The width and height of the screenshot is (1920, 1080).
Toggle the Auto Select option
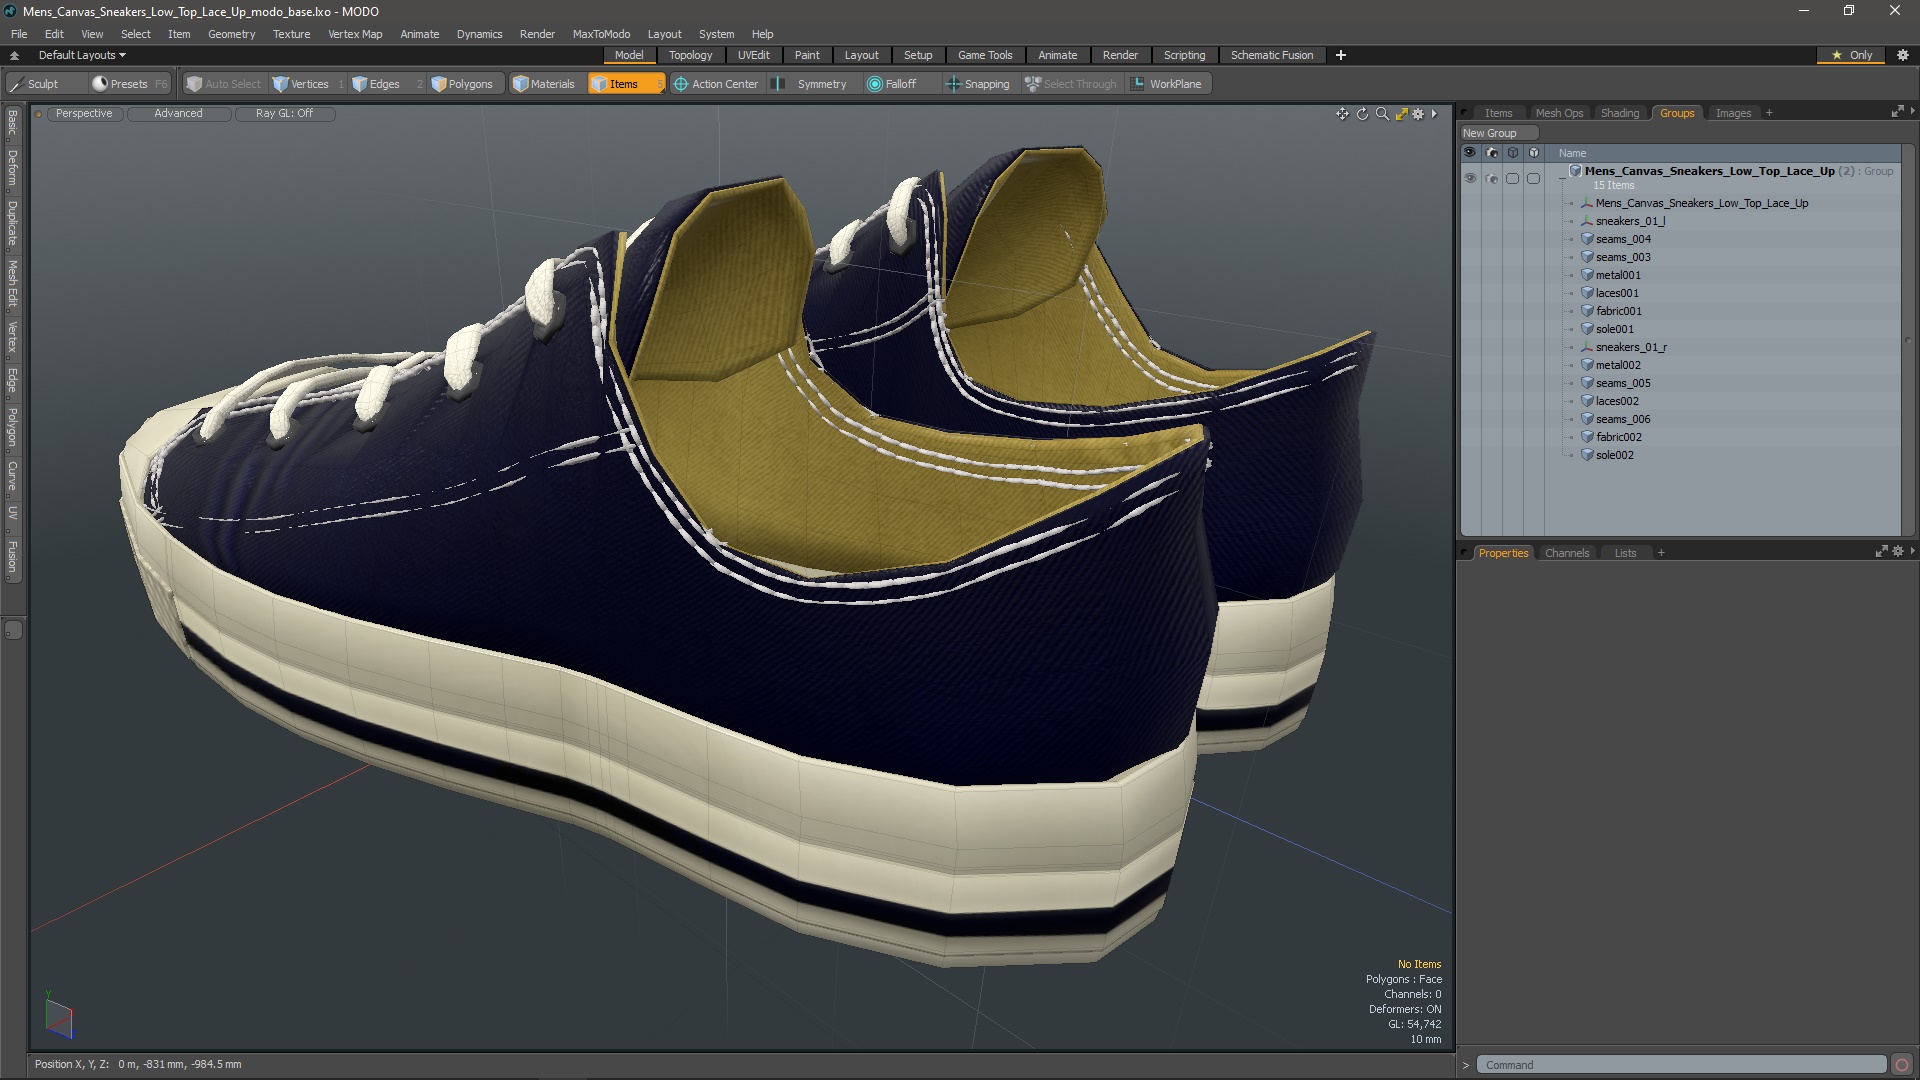point(224,84)
